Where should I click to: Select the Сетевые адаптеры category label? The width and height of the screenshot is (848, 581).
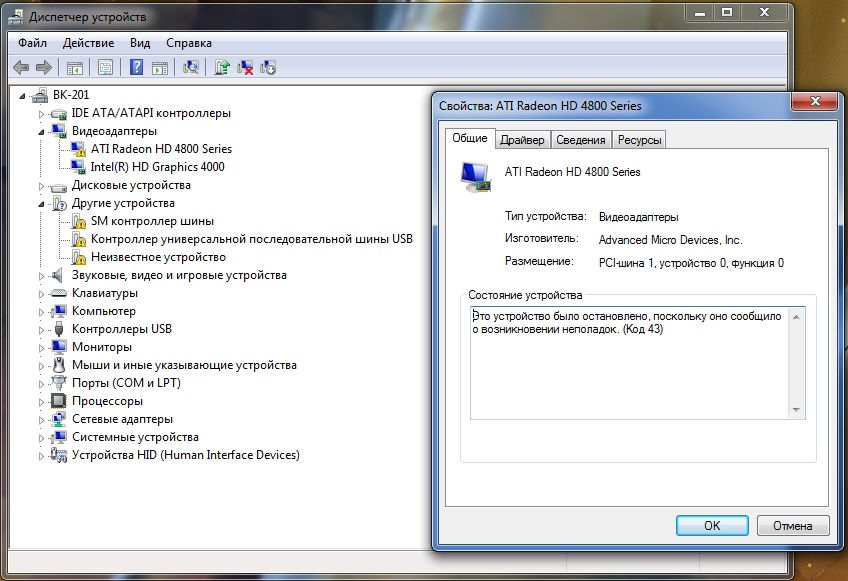(x=122, y=419)
